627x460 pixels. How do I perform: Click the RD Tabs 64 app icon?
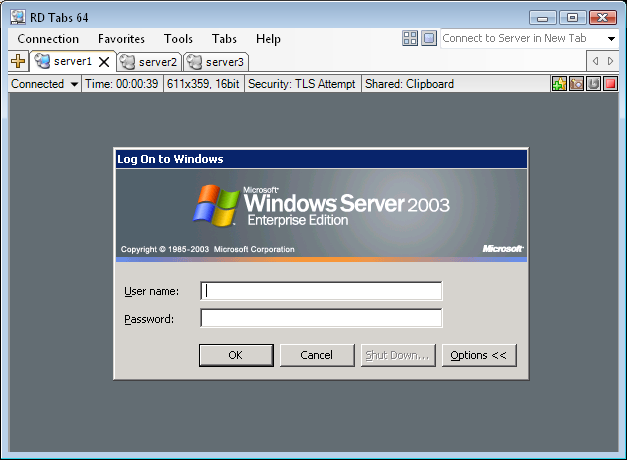click(x=18, y=17)
